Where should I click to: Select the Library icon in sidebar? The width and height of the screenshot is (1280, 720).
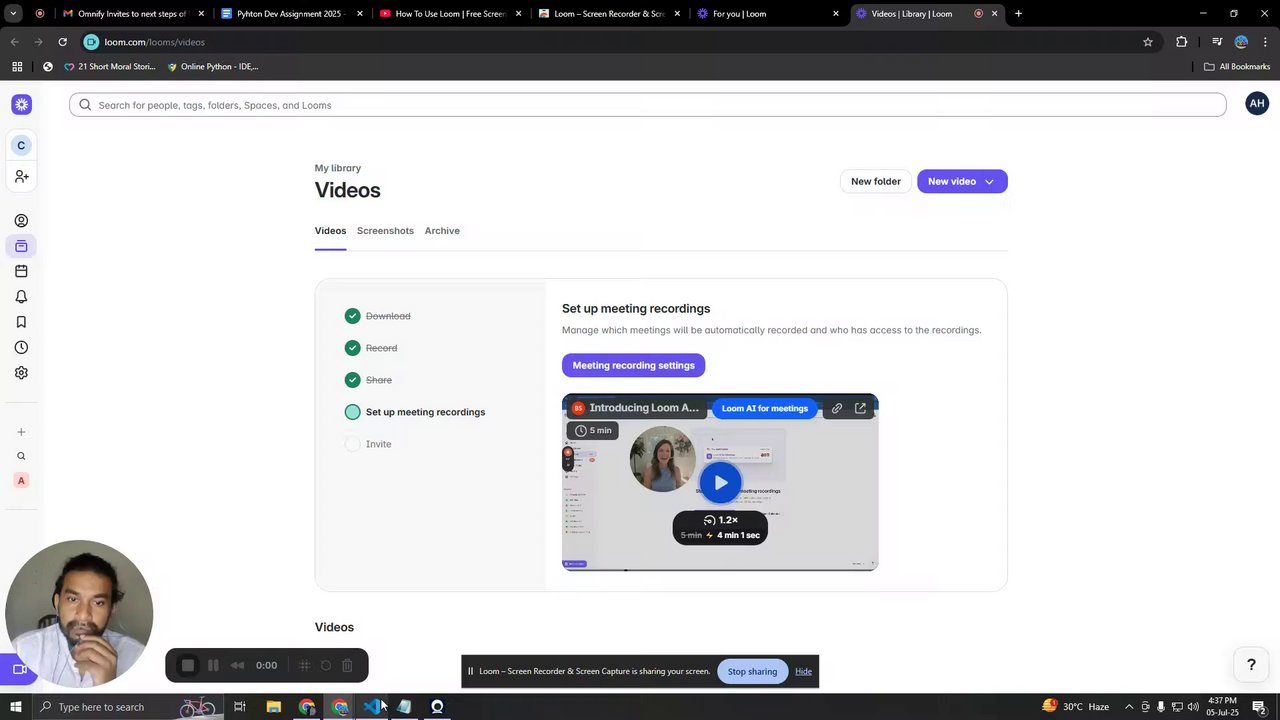click(x=21, y=246)
